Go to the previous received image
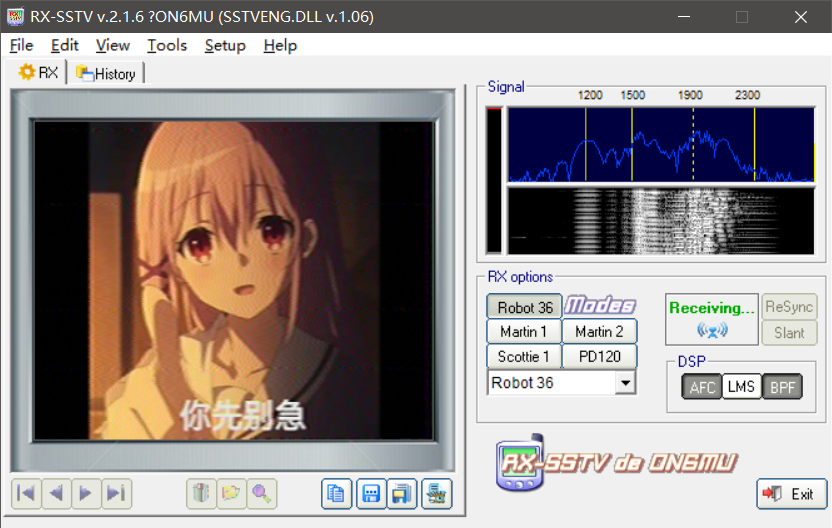 point(56,494)
